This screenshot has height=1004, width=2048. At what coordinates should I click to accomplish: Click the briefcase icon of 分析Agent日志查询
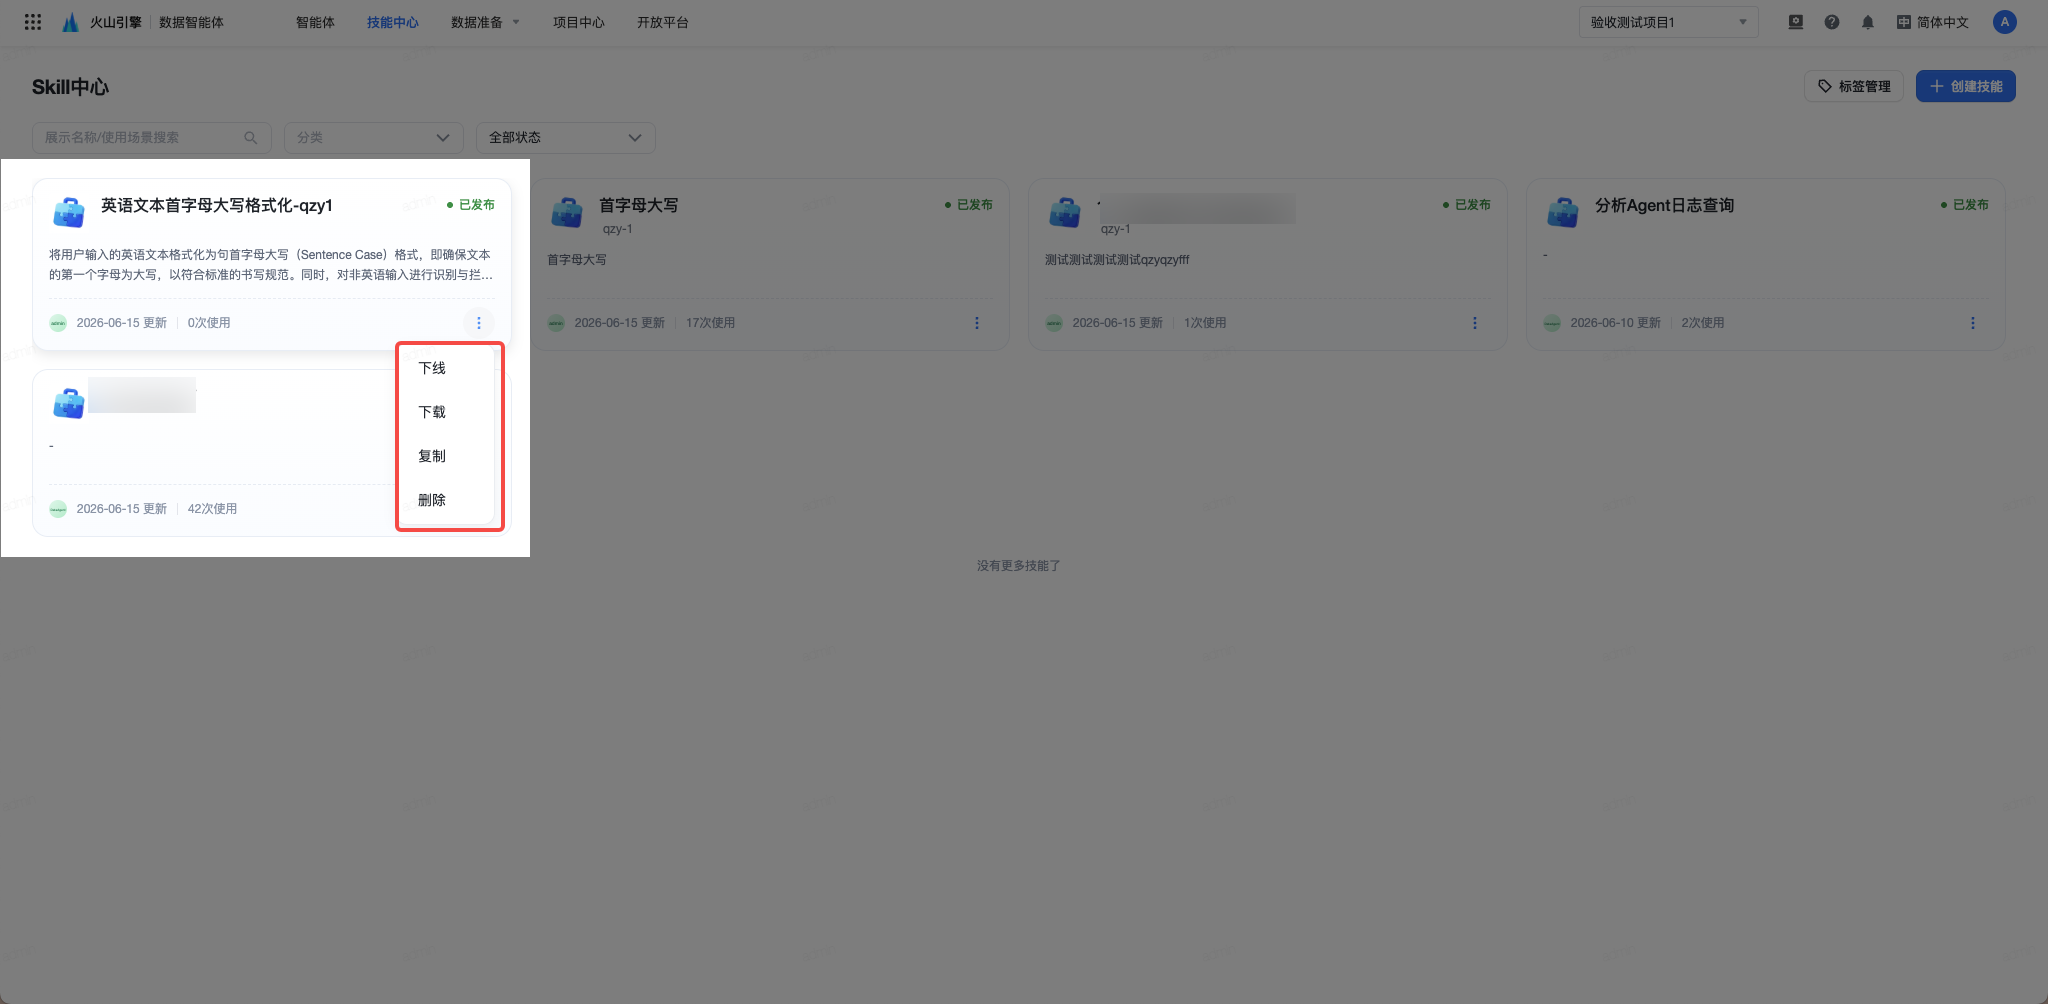(1563, 212)
